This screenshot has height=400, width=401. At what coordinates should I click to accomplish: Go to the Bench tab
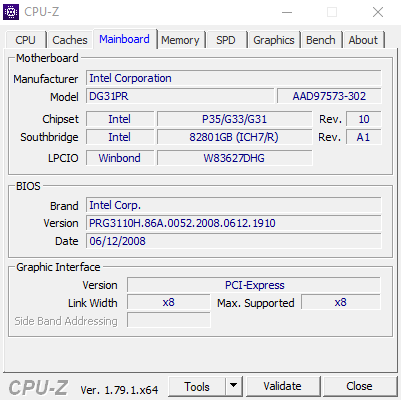(321, 40)
